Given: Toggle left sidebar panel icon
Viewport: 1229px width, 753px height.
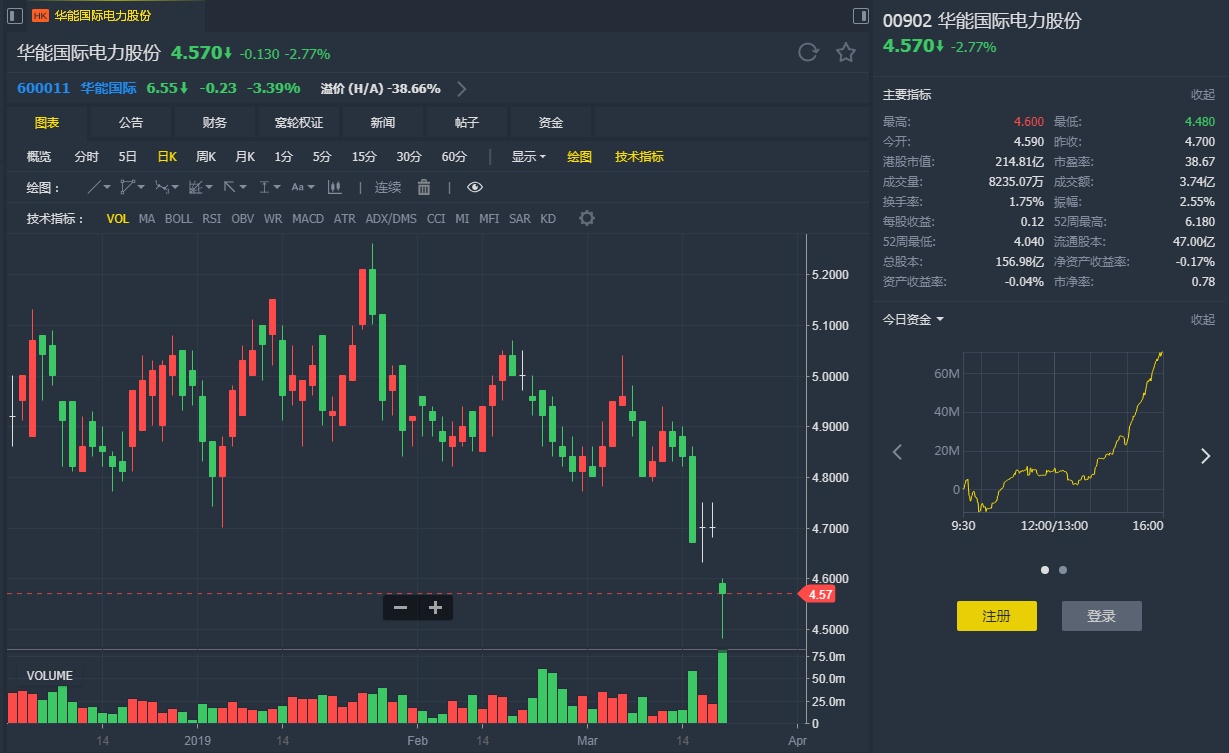Looking at the screenshot, I should [x=14, y=16].
